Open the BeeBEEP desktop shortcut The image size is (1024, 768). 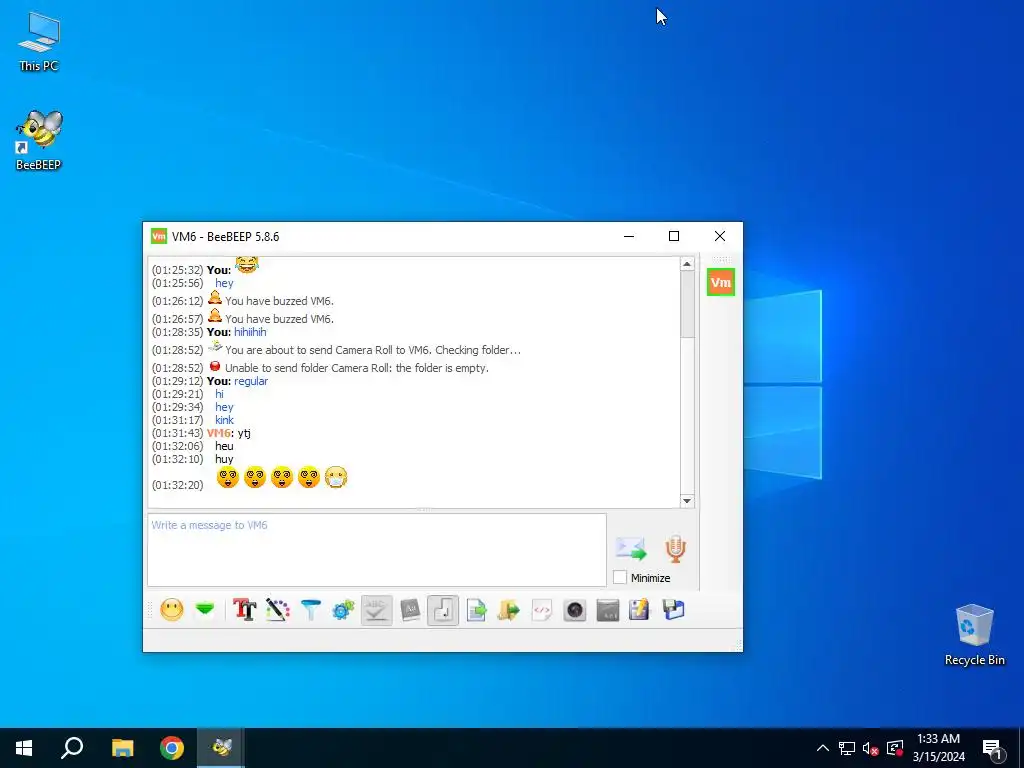[39, 140]
